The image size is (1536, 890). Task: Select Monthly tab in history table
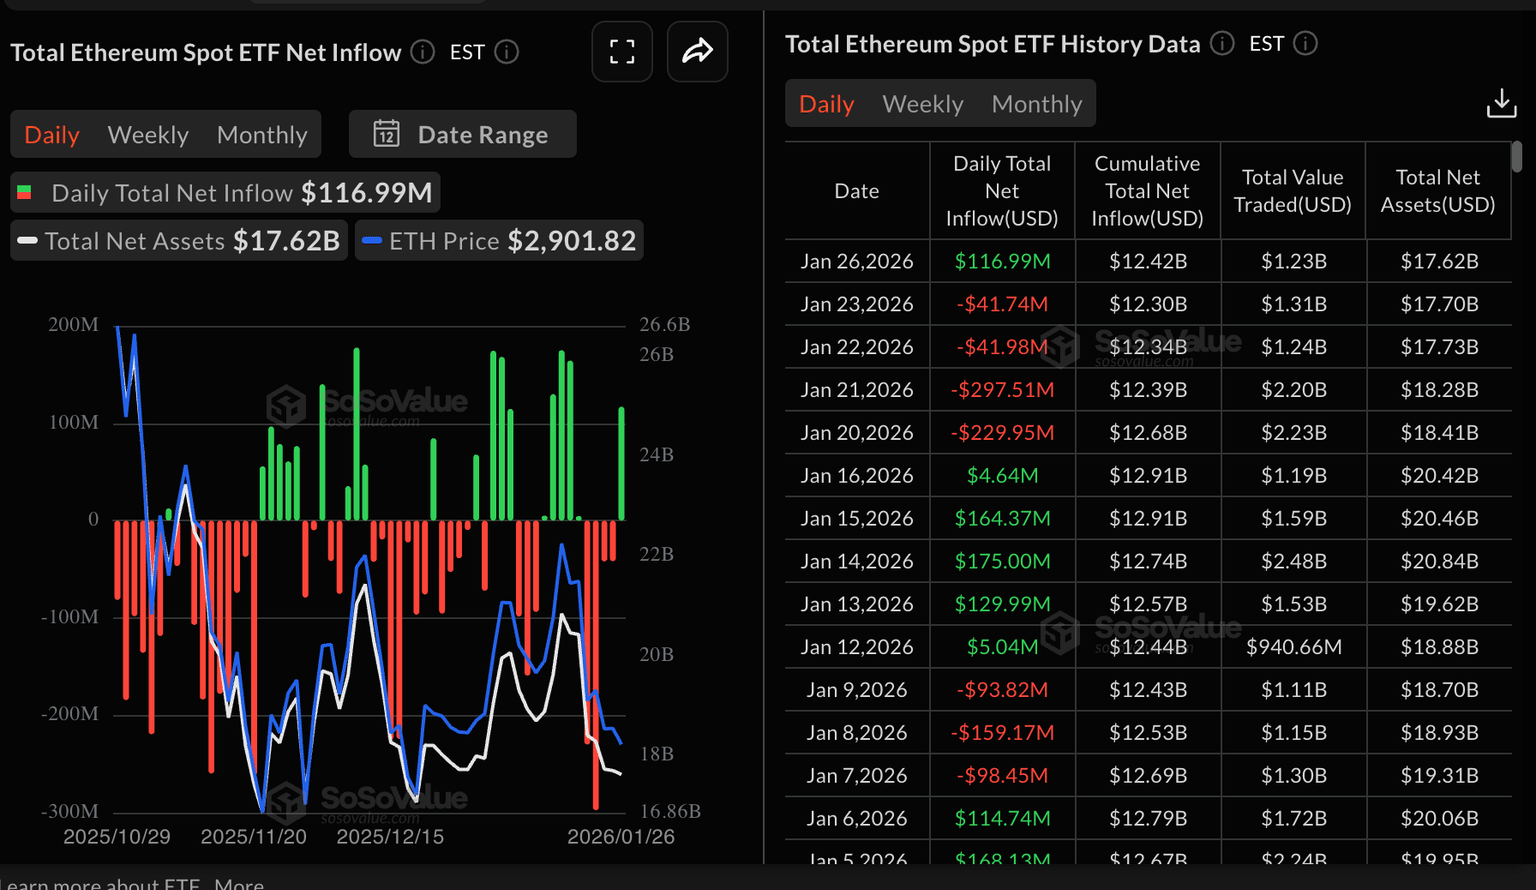pos(1037,104)
